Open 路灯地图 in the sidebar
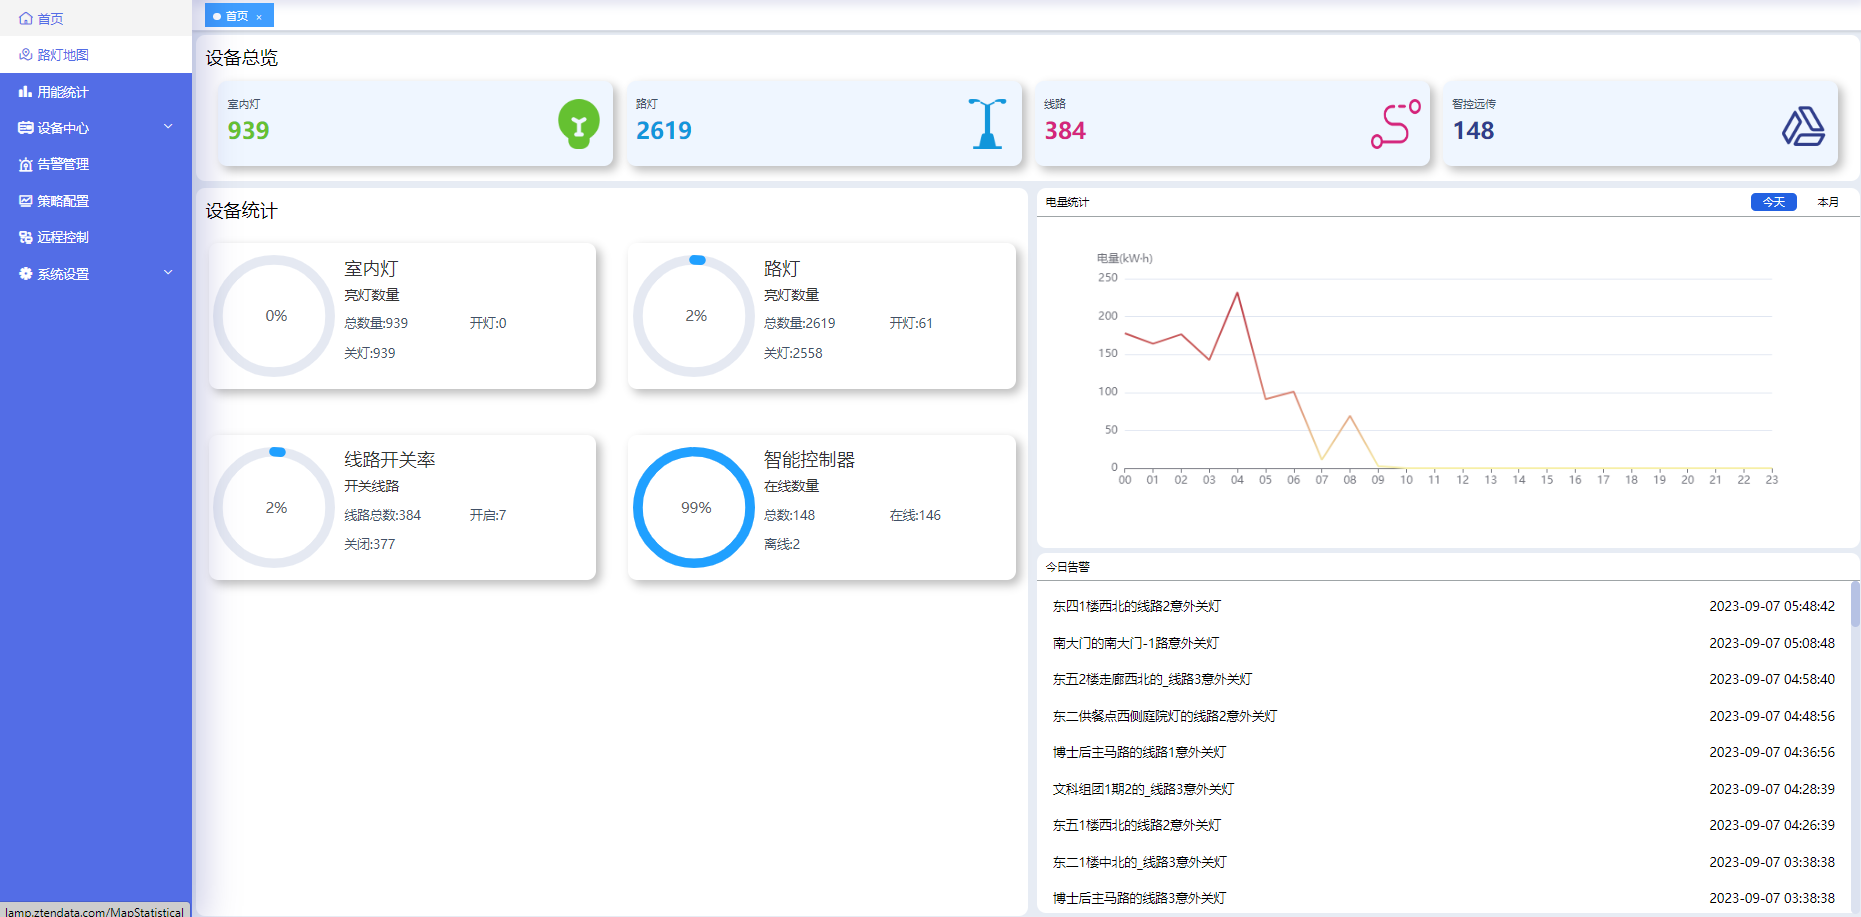 click(63, 55)
